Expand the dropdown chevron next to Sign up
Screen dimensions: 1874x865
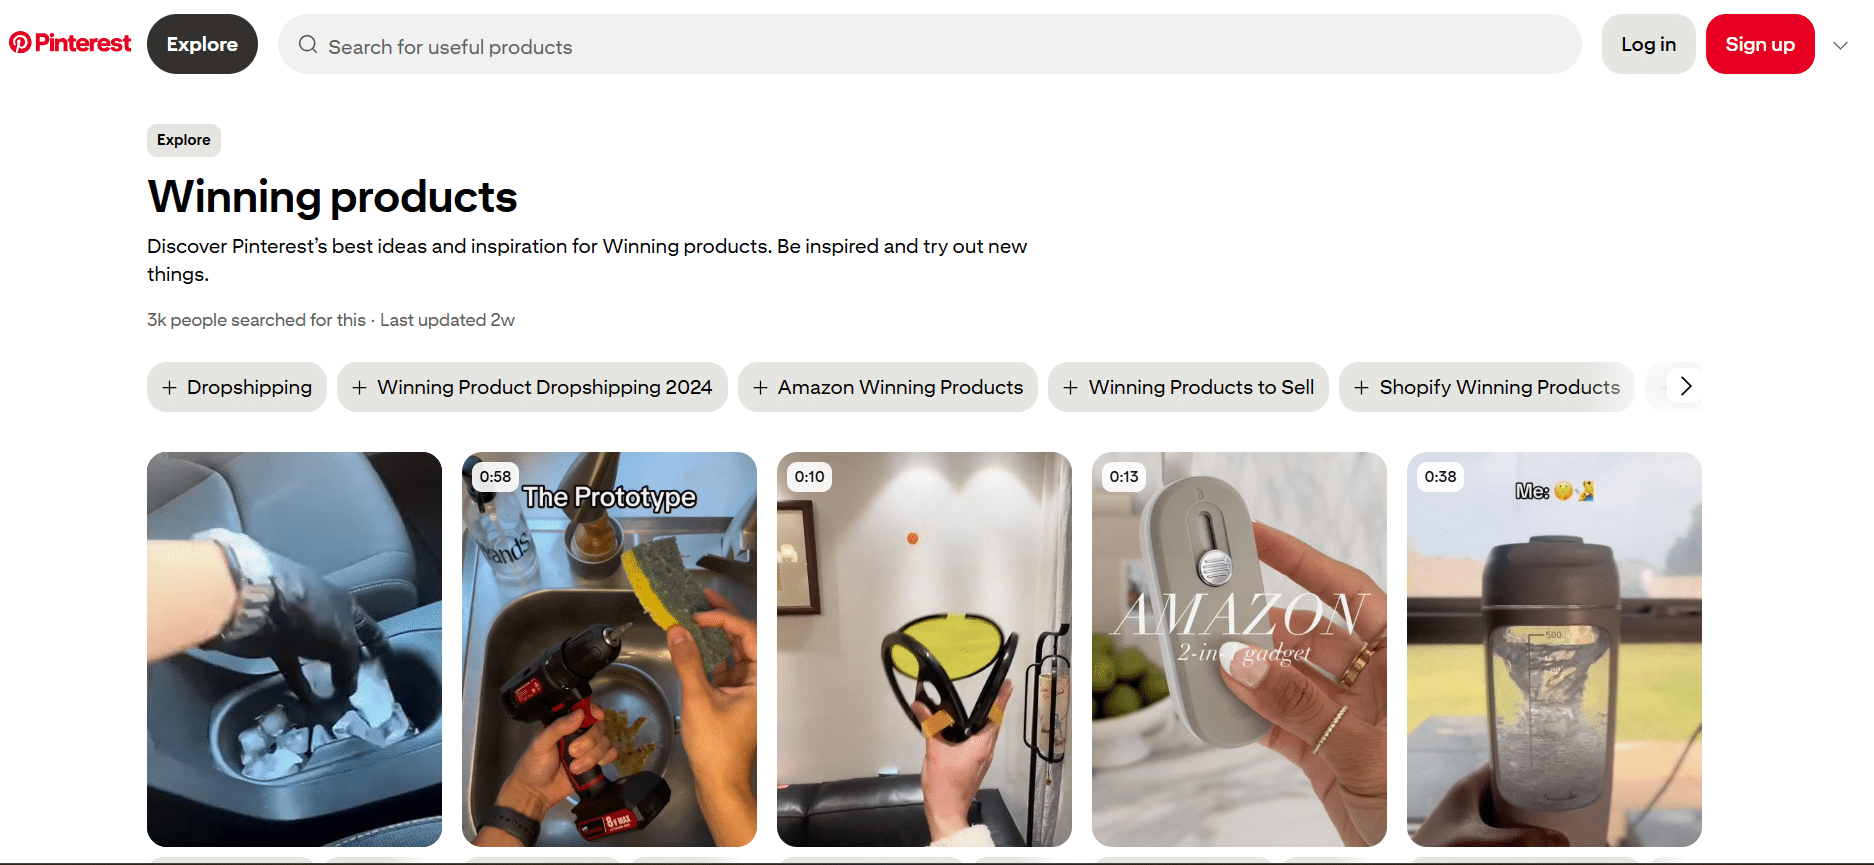click(x=1840, y=45)
